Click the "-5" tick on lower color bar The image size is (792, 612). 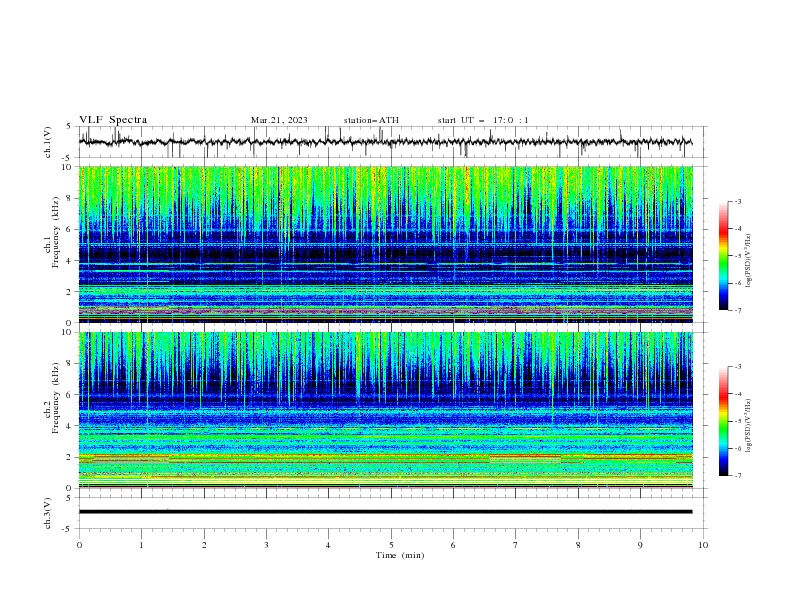(737, 421)
